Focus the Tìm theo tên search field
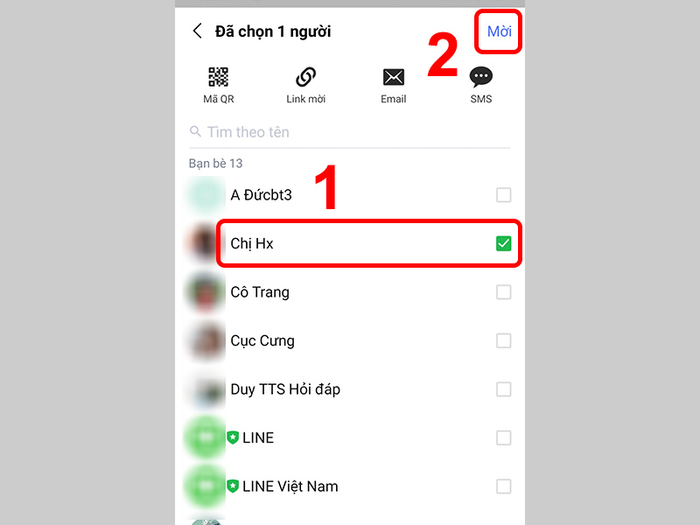Image resolution: width=700 pixels, height=525 pixels. [350, 132]
